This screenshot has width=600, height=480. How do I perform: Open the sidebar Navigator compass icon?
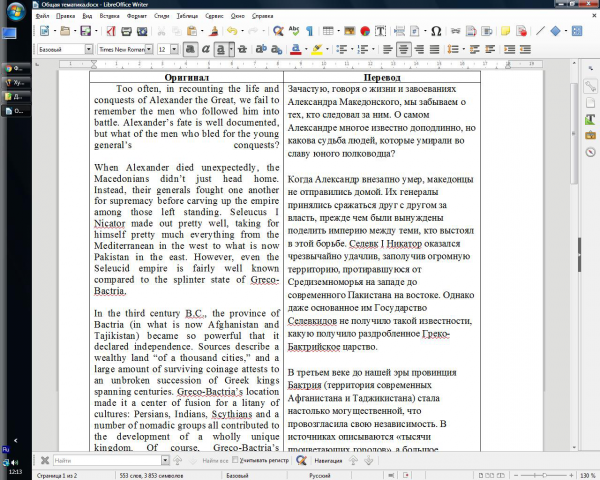[590, 152]
